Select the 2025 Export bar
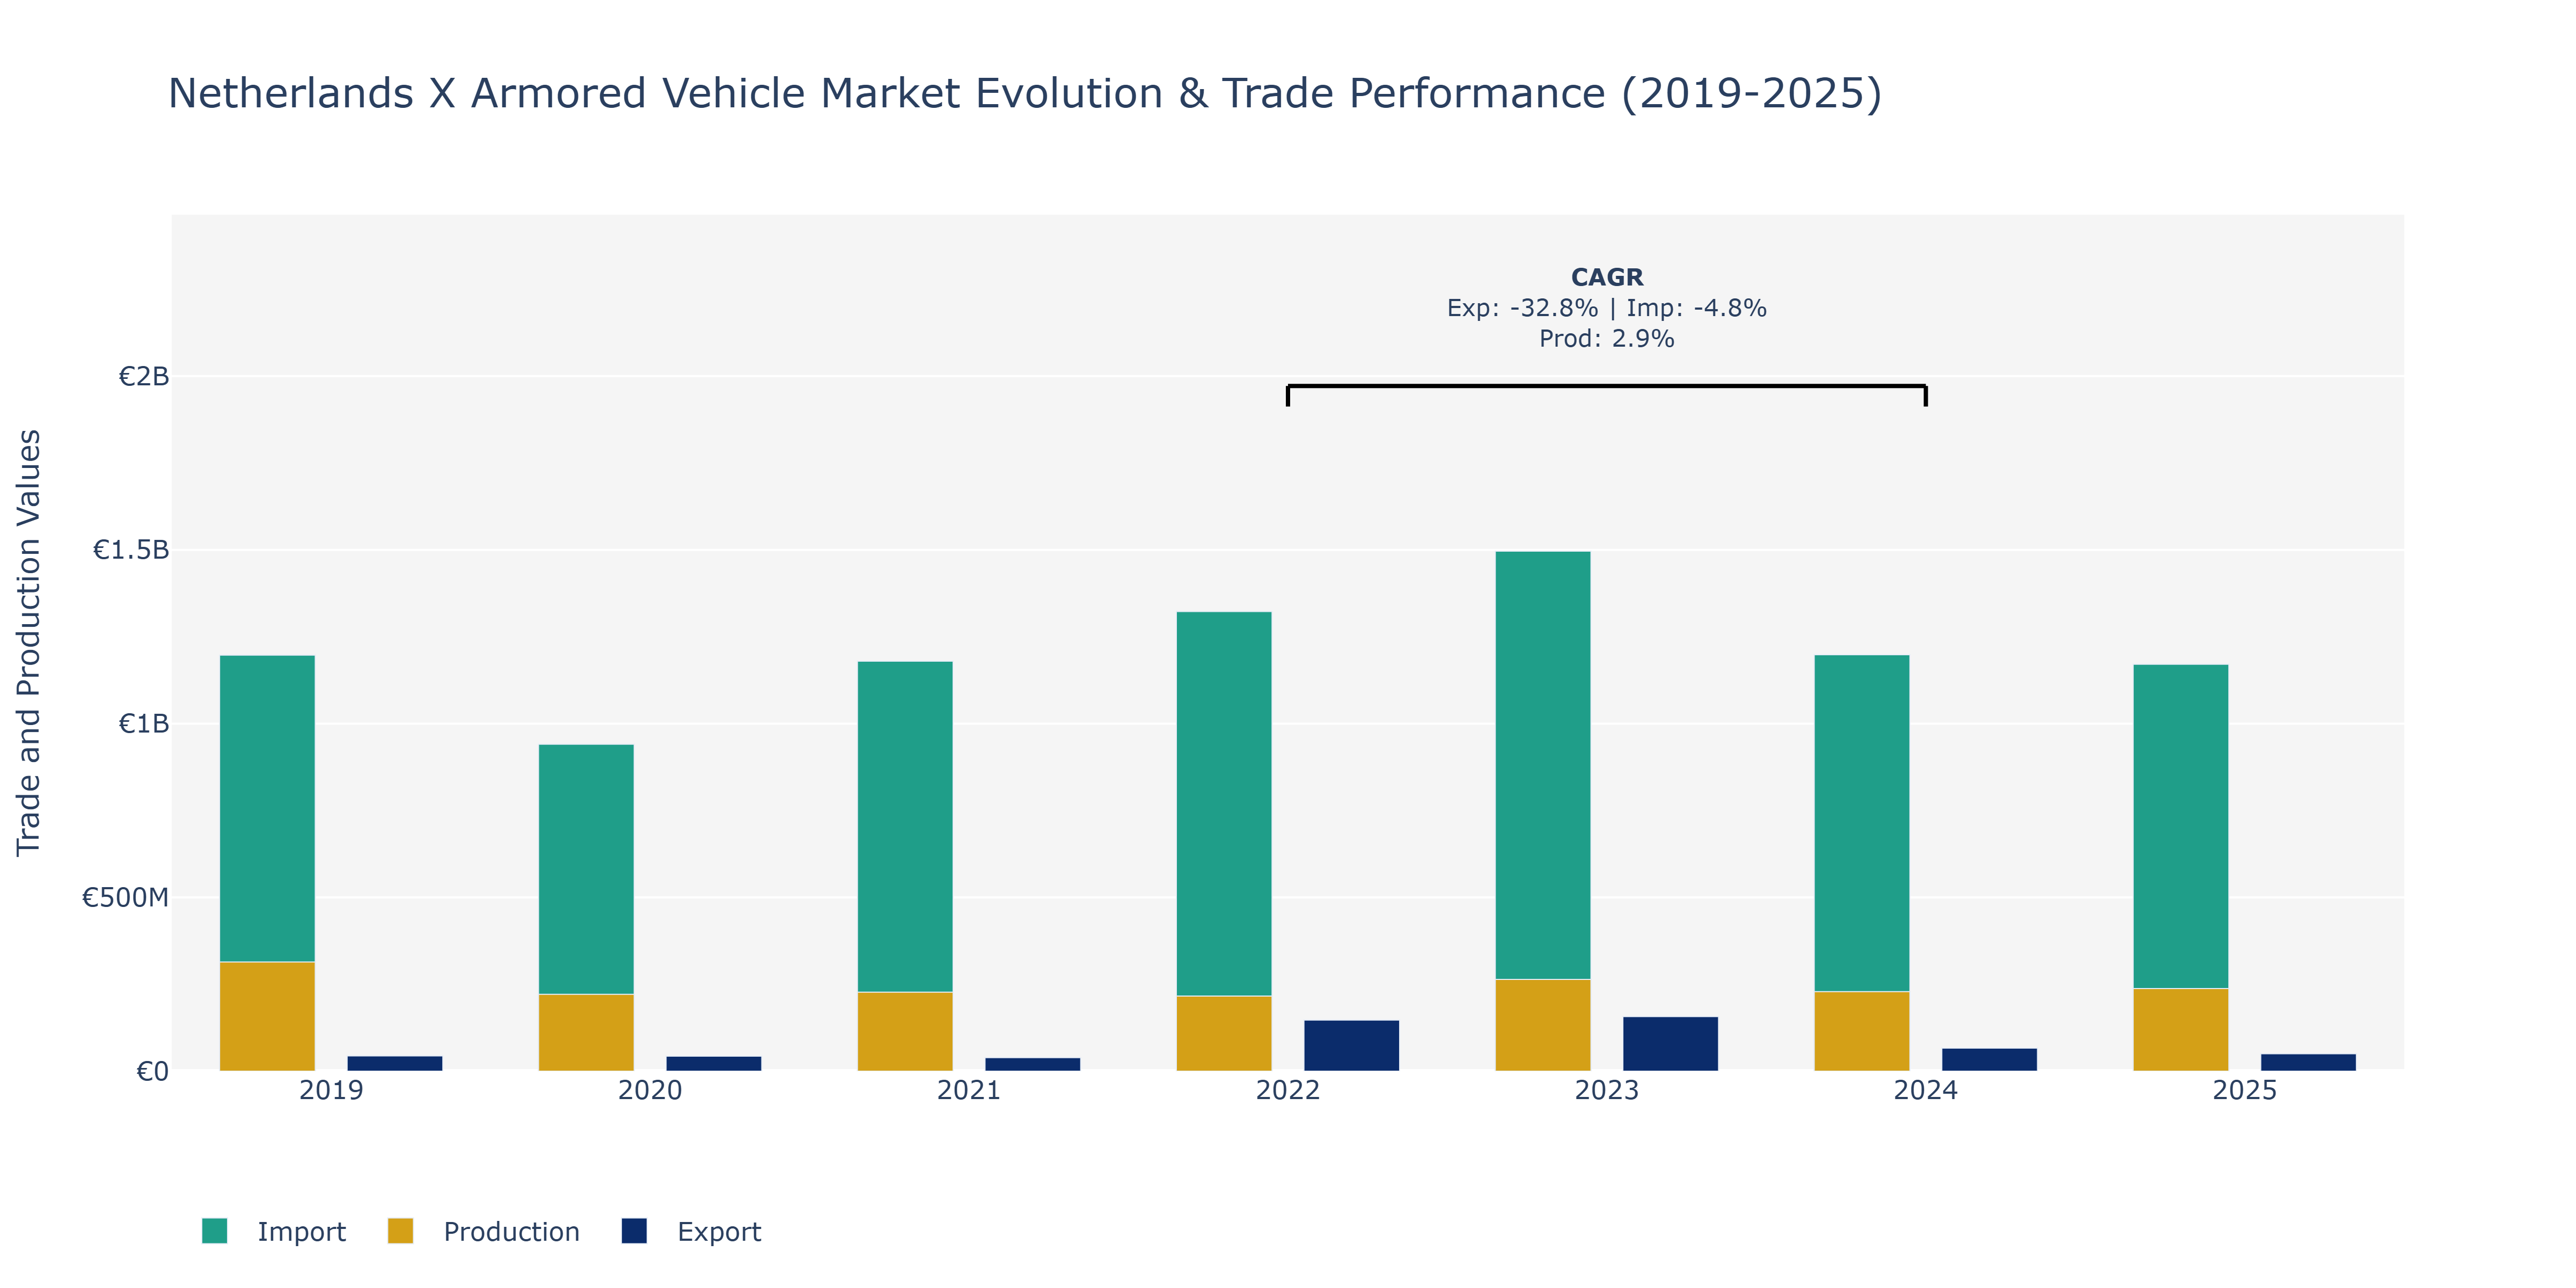This screenshot has width=2576, height=1288. click(x=2309, y=1062)
